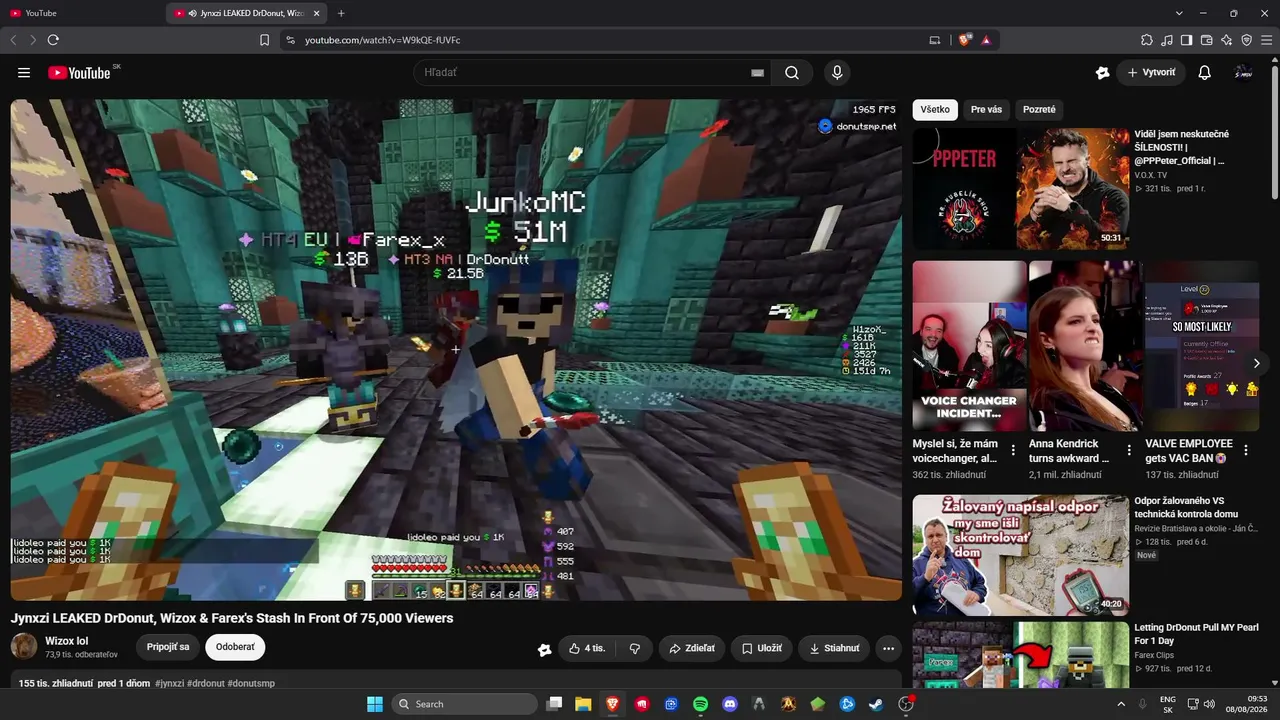Like the video with thumbs up

[587, 648]
